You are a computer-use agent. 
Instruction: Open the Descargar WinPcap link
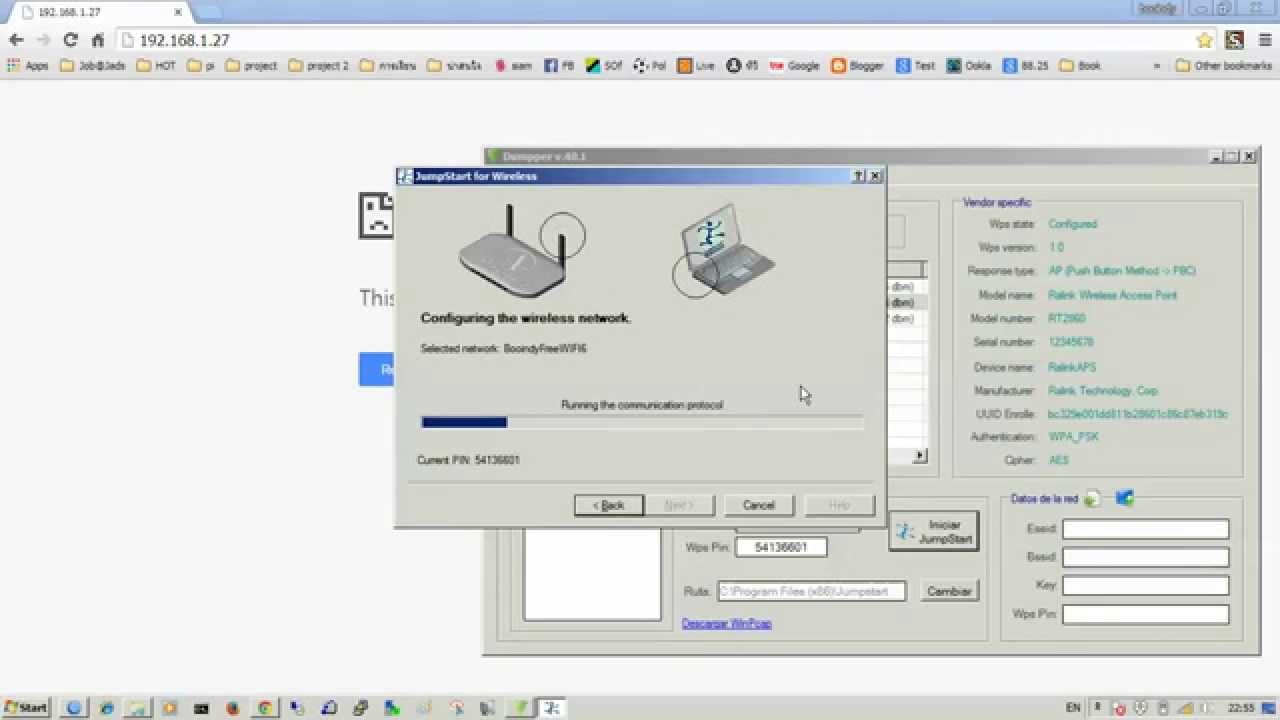[726, 624]
